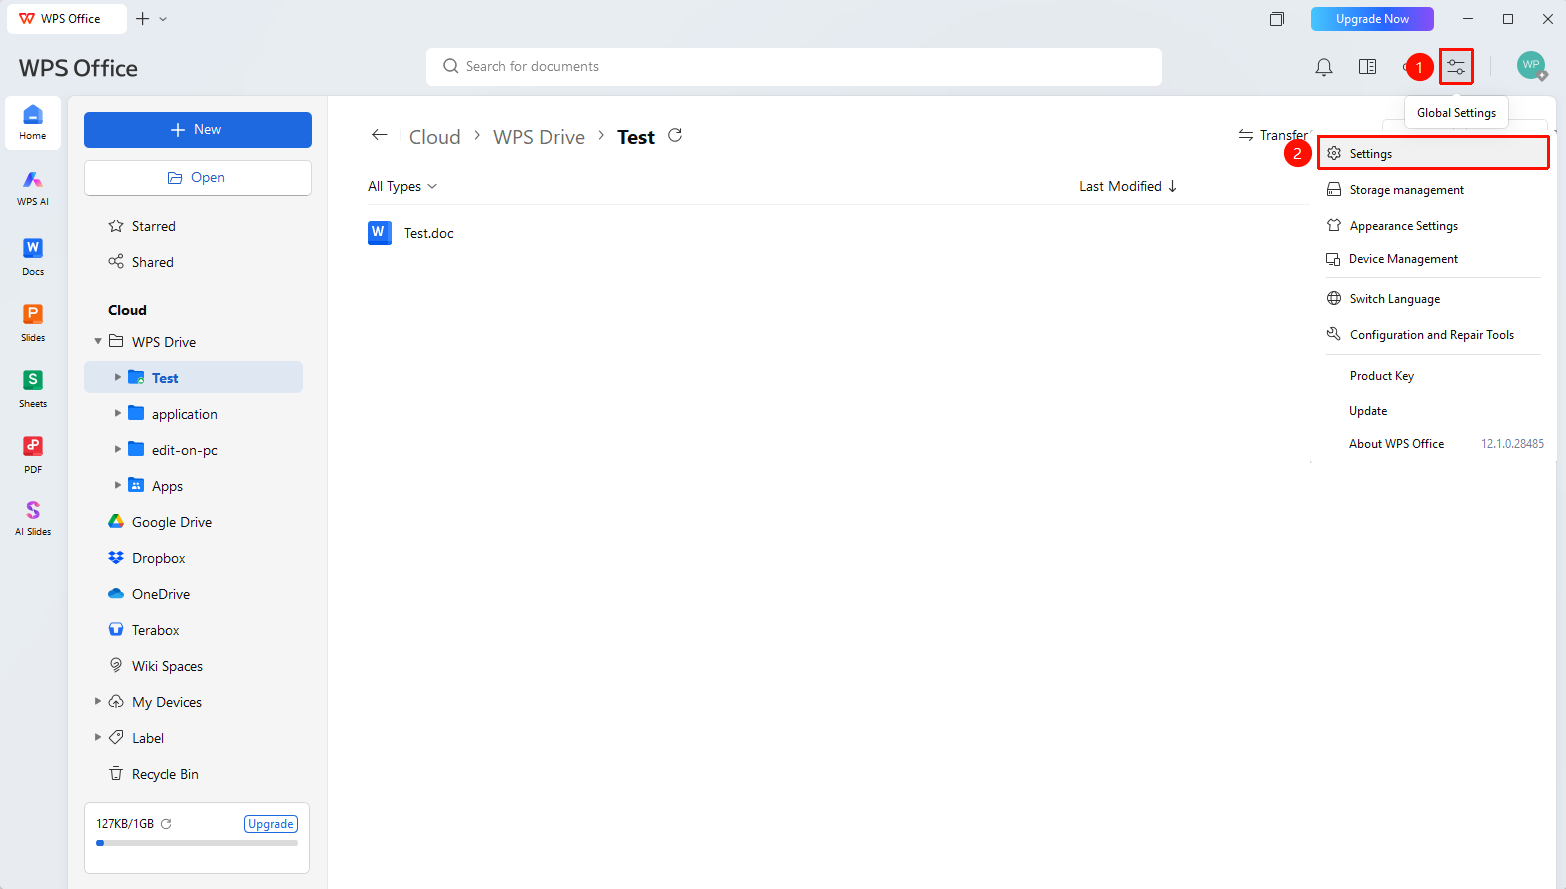Image resolution: width=1566 pixels, height=889 pixels.
Task: Click the Test.doc Word file icon
Action: (x=379, y=233)
